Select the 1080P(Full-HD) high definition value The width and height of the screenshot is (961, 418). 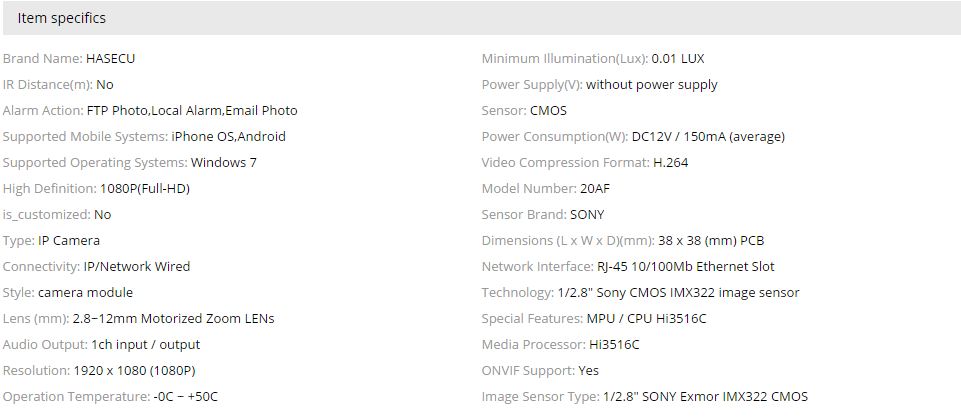(x=145, y=189)
